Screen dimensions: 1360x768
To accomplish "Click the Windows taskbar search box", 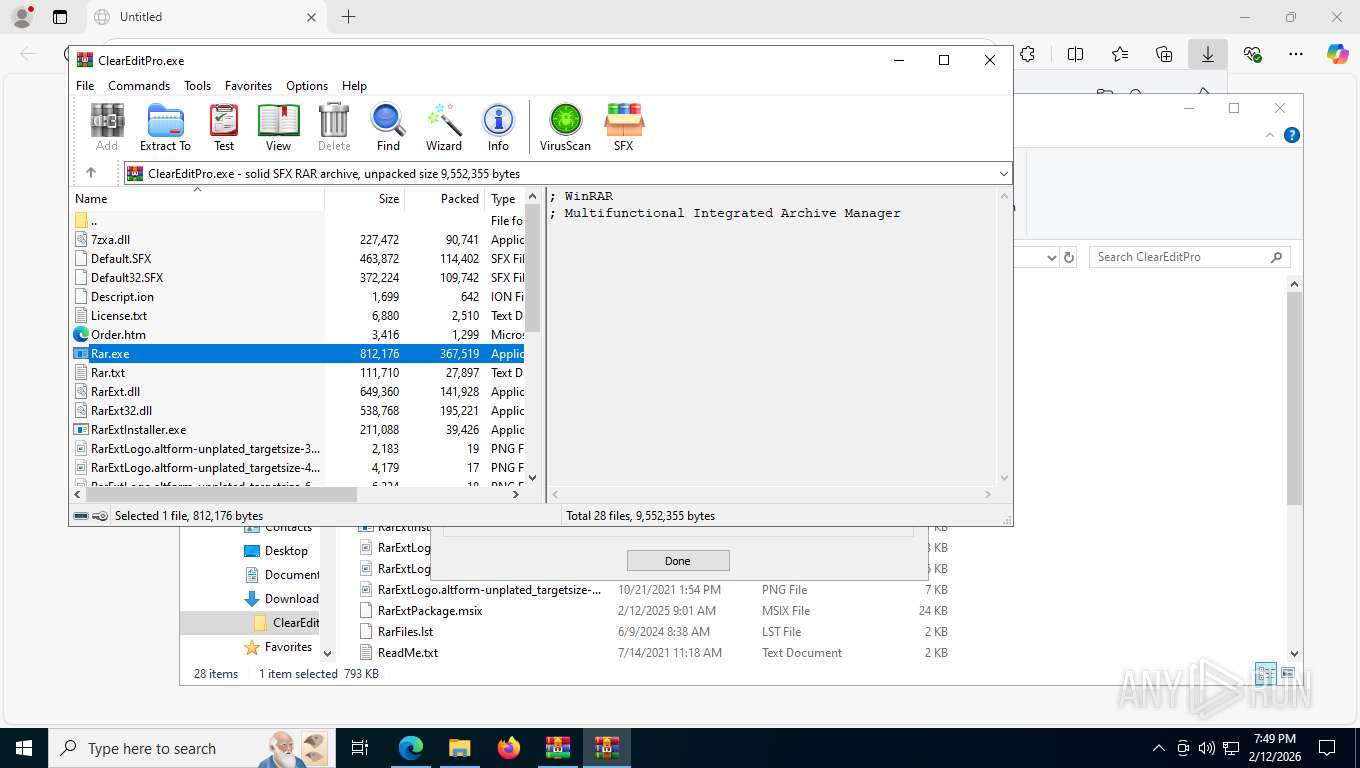I will coord(190,748).
